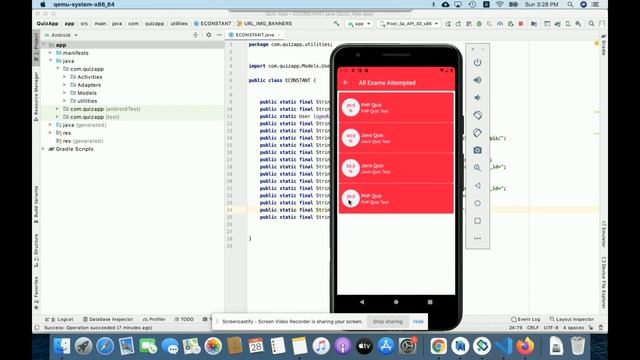
Task: Open Google Chrome from the Dock
Action: click(x=438, y=346)
